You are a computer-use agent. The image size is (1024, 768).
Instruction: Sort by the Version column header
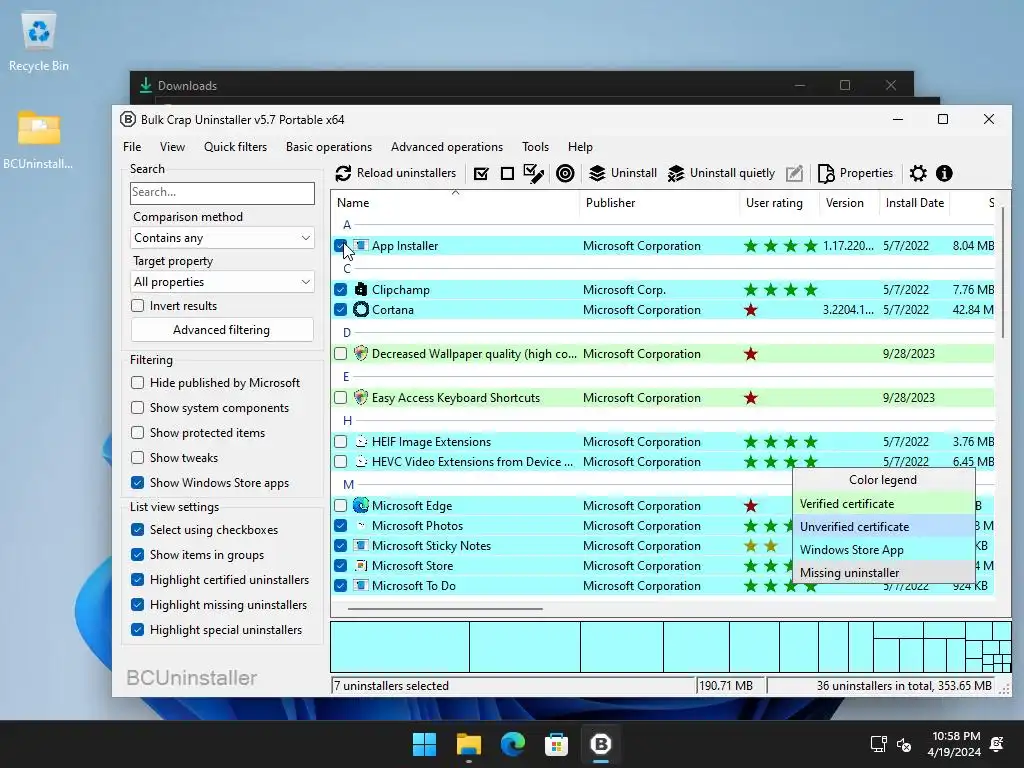point(849,202)
